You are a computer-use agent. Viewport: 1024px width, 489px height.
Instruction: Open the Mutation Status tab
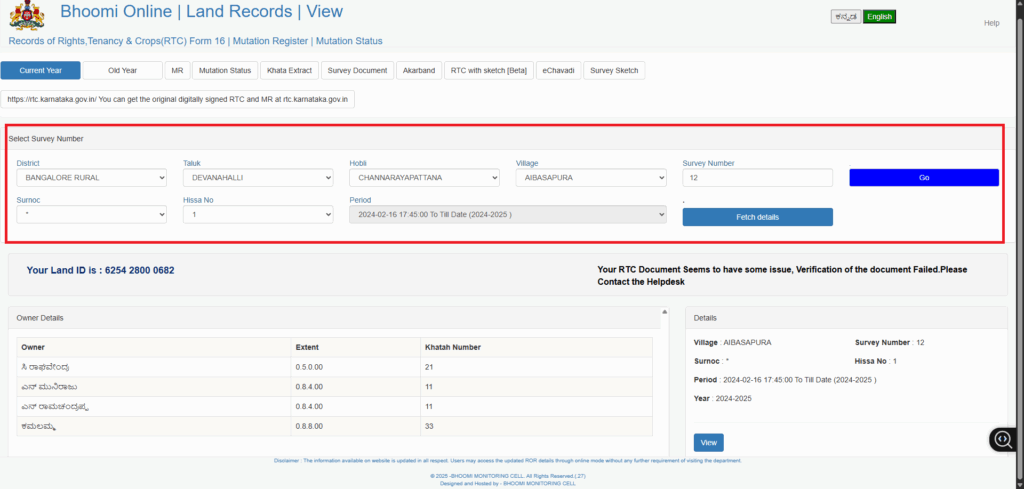(x=225, y=71)
